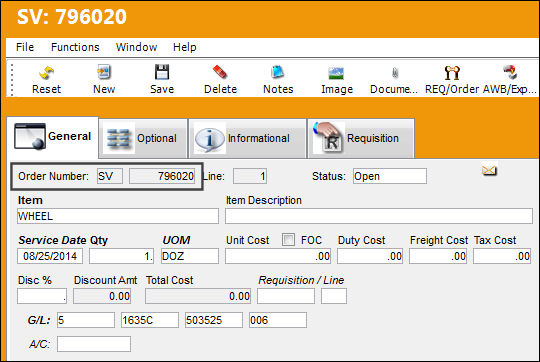Switch to the Informational tab label
The image size is (540, 362).
pyautogui.click(x=259, y=138)
